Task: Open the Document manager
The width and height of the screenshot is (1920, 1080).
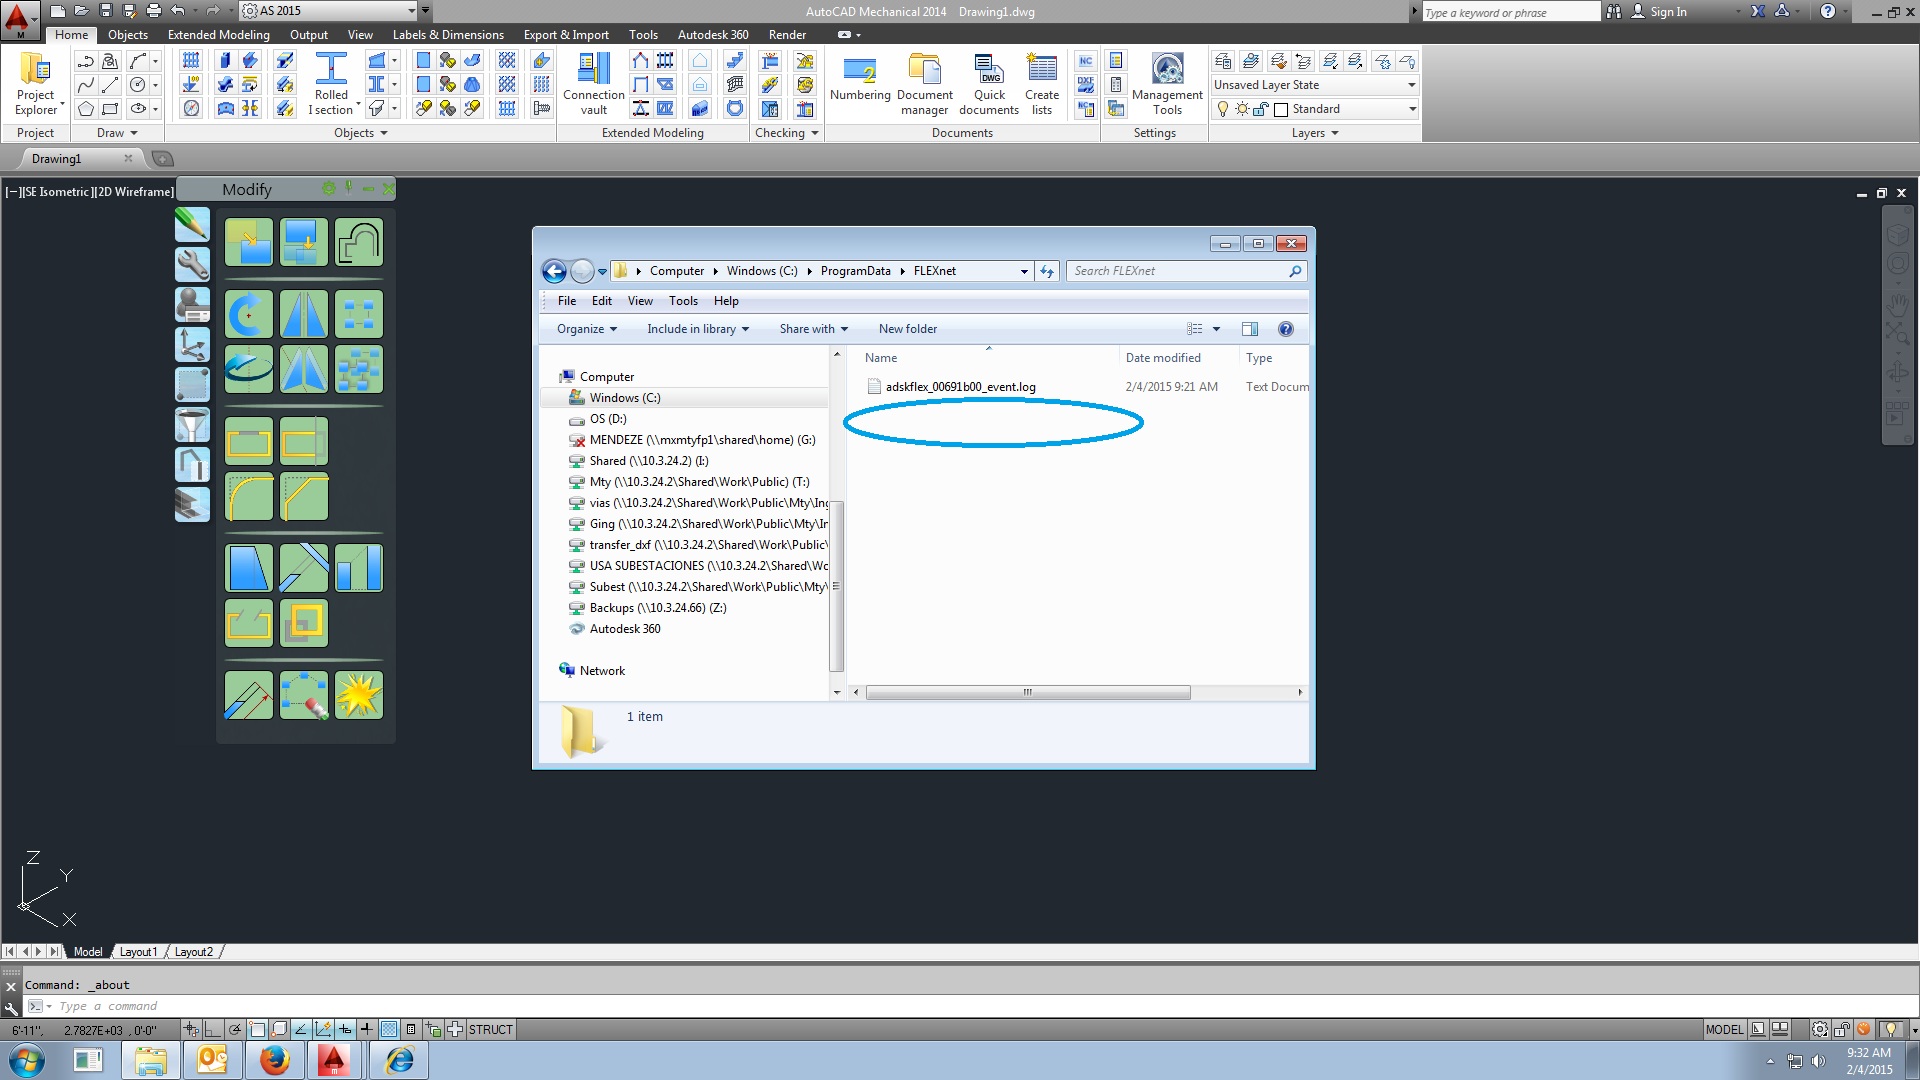Action: point(924,84)
